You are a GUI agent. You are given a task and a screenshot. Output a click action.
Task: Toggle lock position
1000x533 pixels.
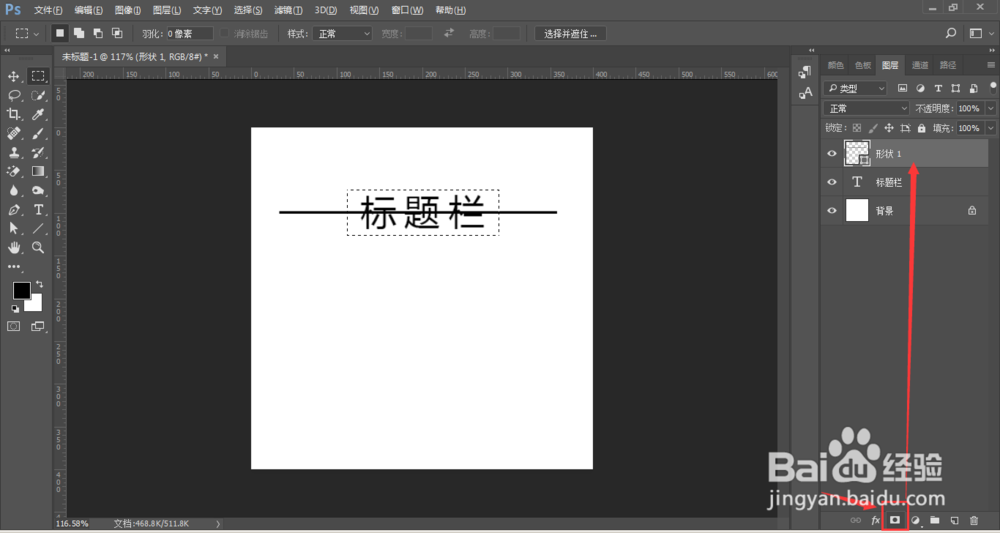[890, 128]
